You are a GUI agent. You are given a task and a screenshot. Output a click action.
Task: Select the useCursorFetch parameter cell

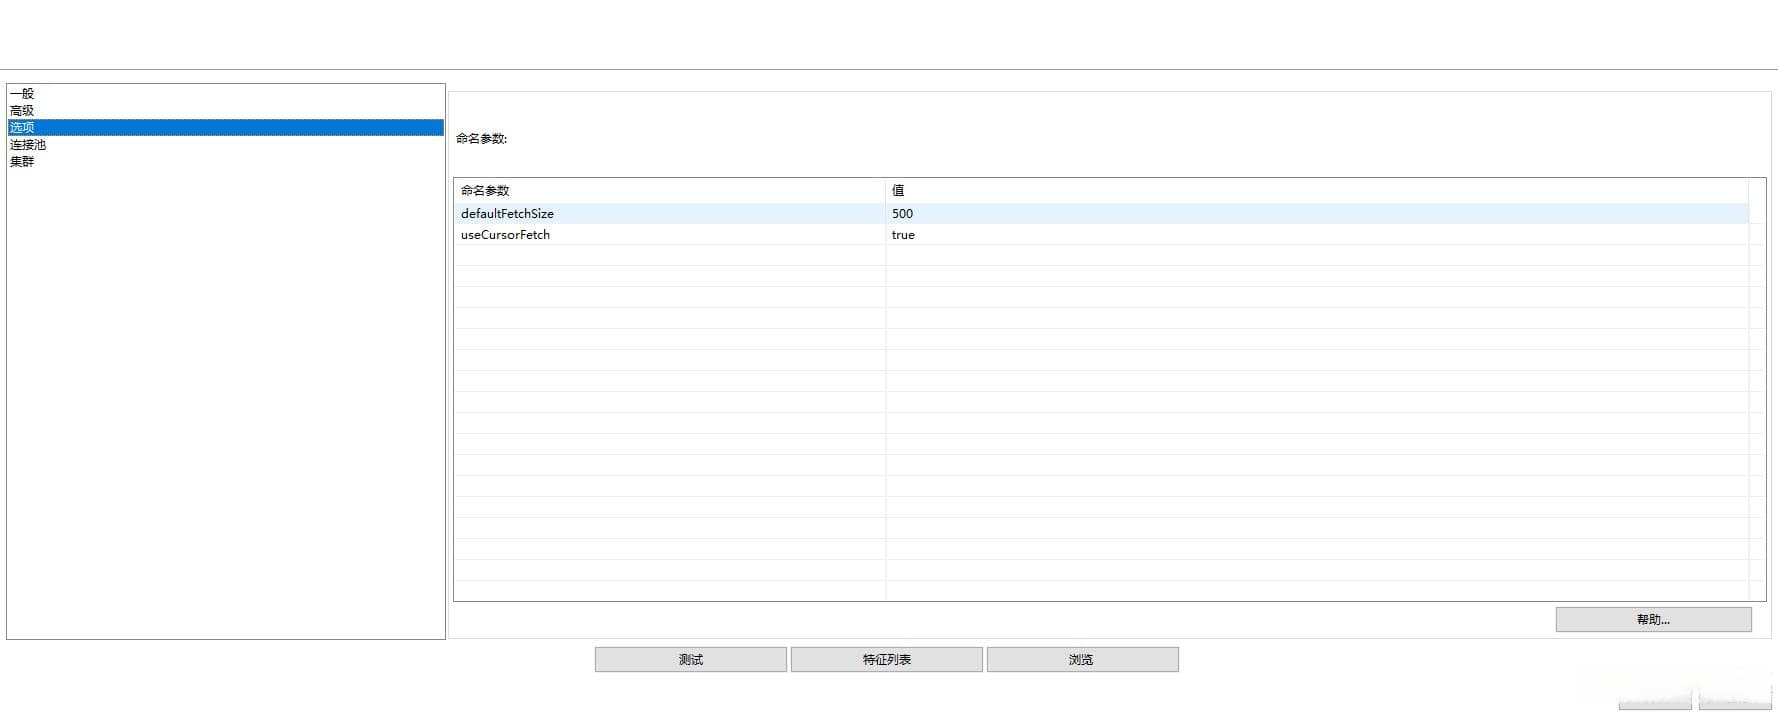670,235
